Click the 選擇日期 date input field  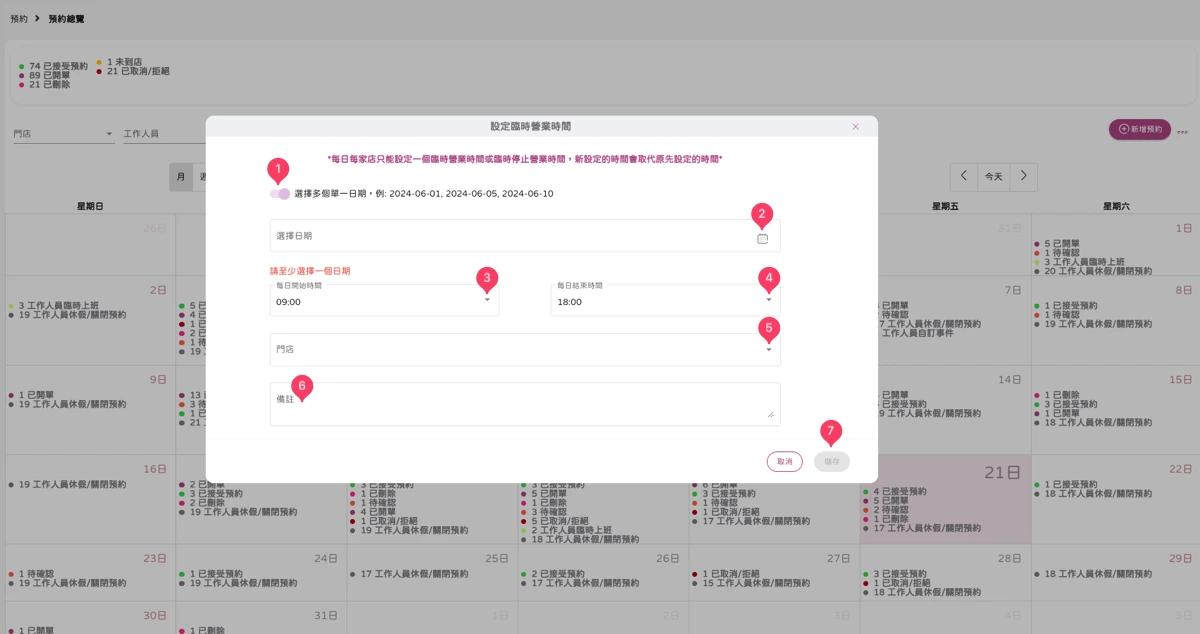(525, 236)
